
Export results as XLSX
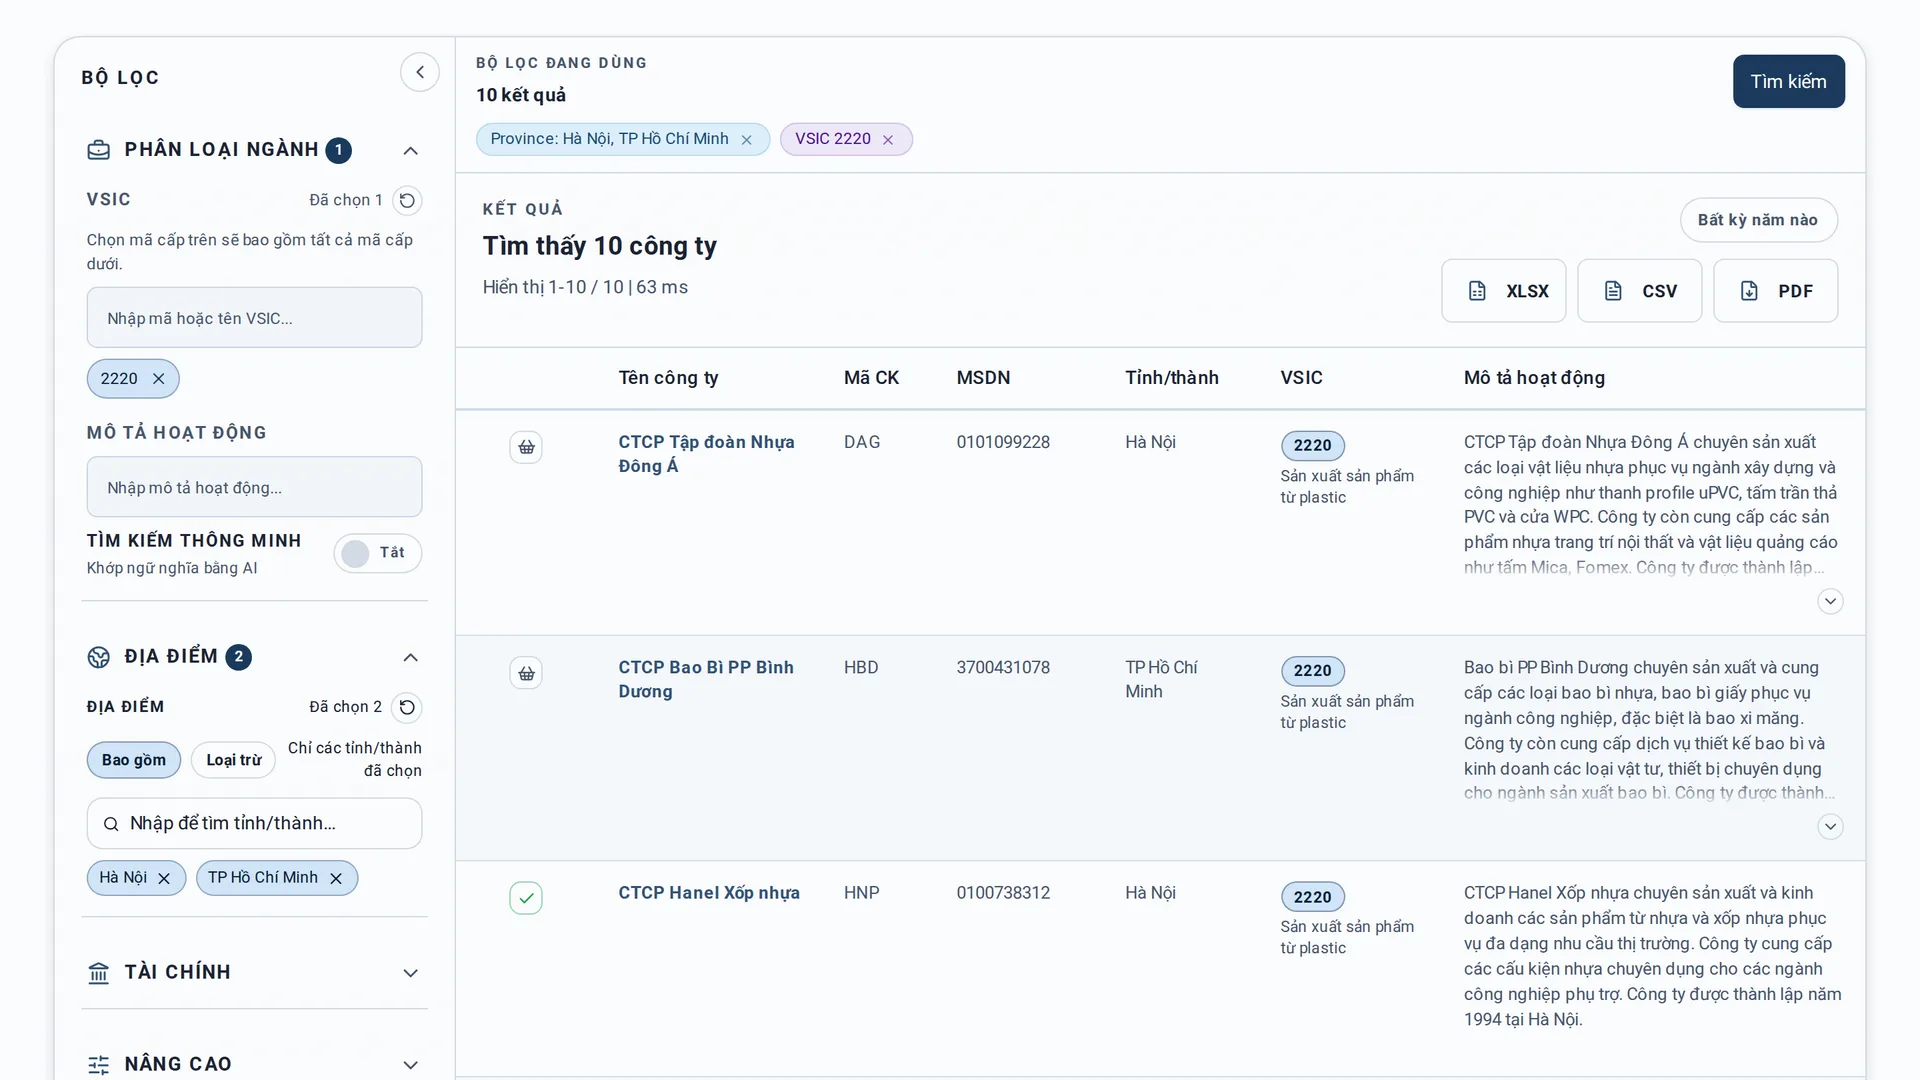[1504, 291]
